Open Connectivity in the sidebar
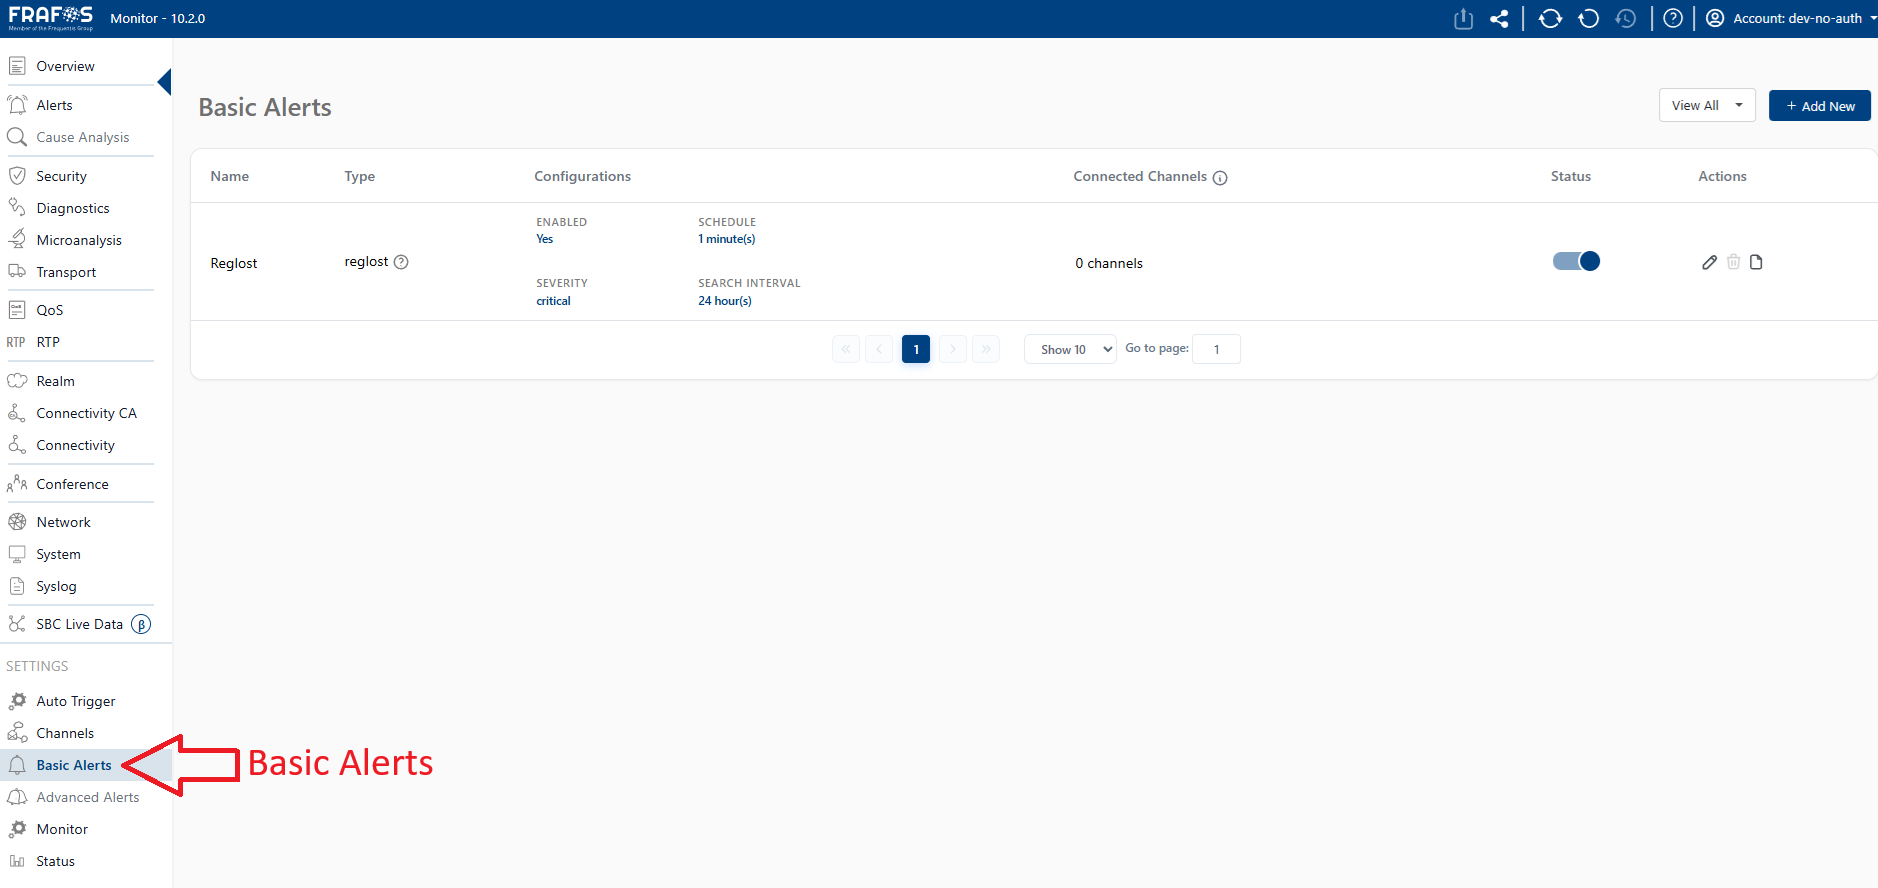 [x=75, y=445]
